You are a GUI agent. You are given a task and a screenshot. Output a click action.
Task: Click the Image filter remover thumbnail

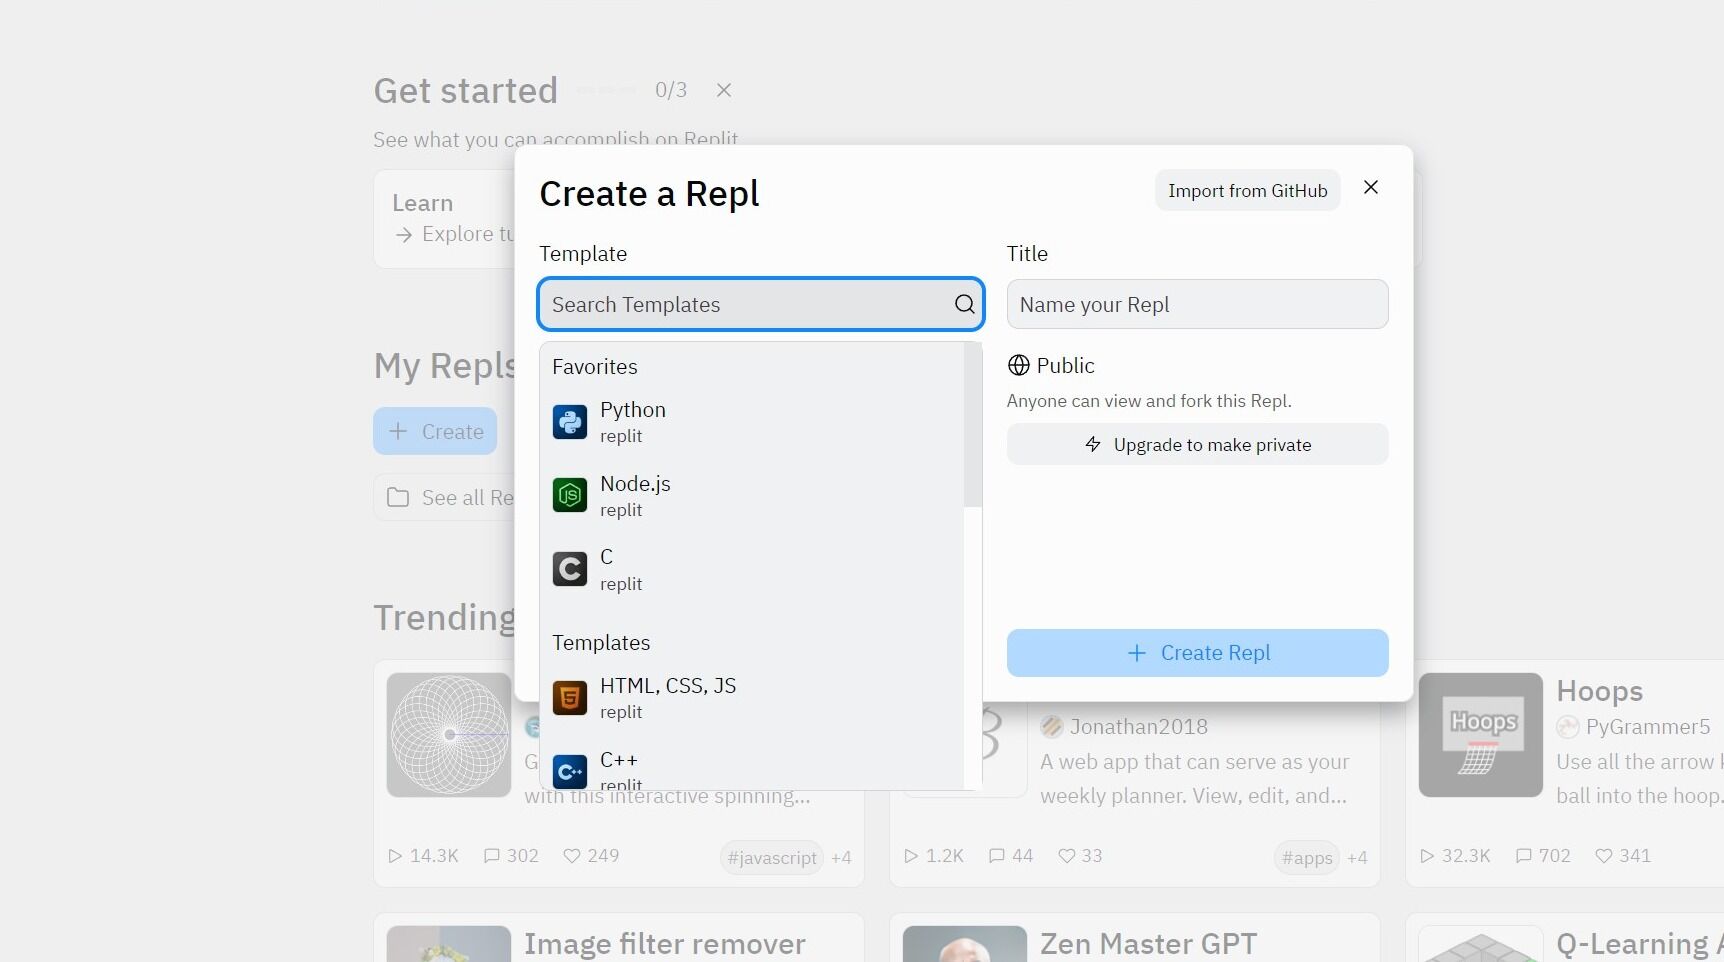tap(449, 944)
